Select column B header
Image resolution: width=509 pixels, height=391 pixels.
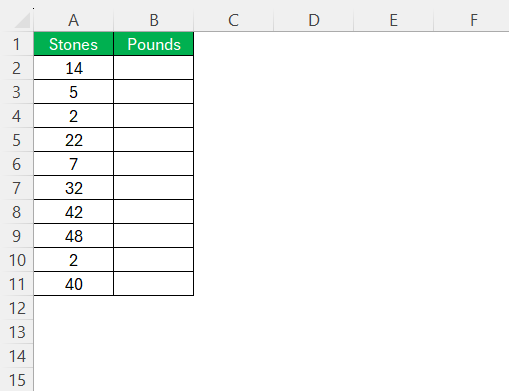pyautogui.click(x=154, y=20)
